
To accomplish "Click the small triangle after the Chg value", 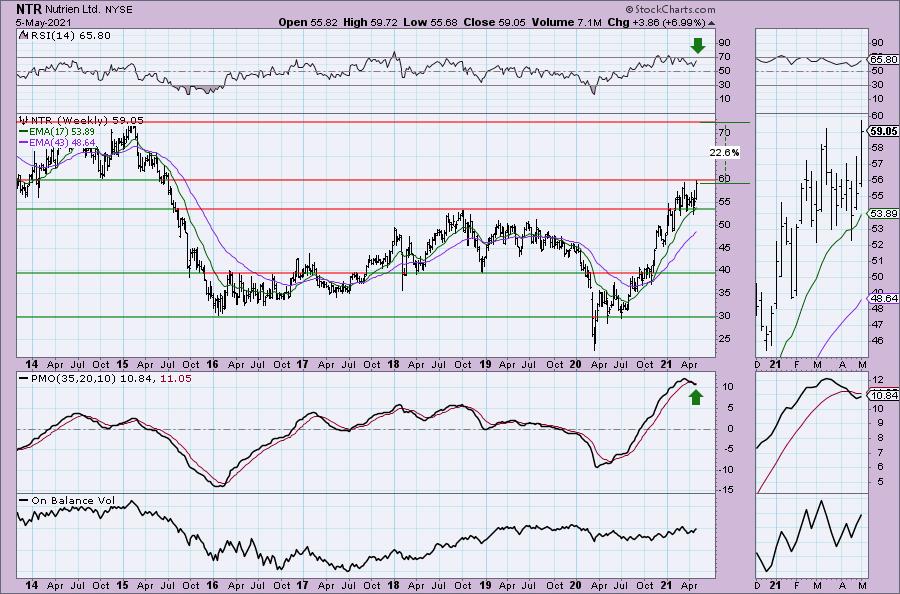I will pos(712,23).
